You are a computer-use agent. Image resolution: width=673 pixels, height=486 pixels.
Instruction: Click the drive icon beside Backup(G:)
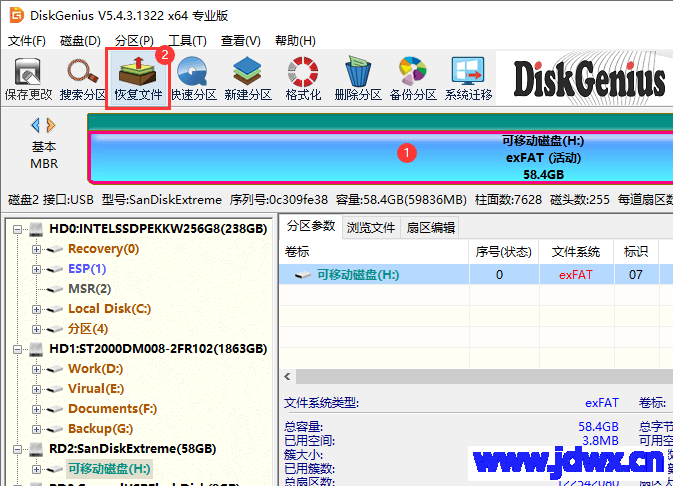pos(55,429)
